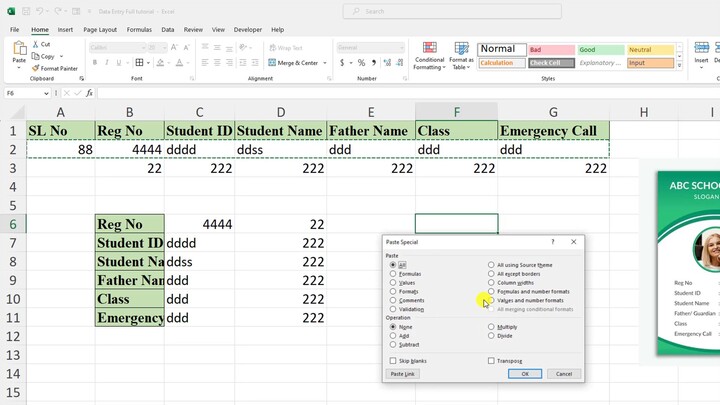Image resolution: width=720 pixels, height=405 pixels.
Task: Click the Borders icon
Action: point(140,62)
